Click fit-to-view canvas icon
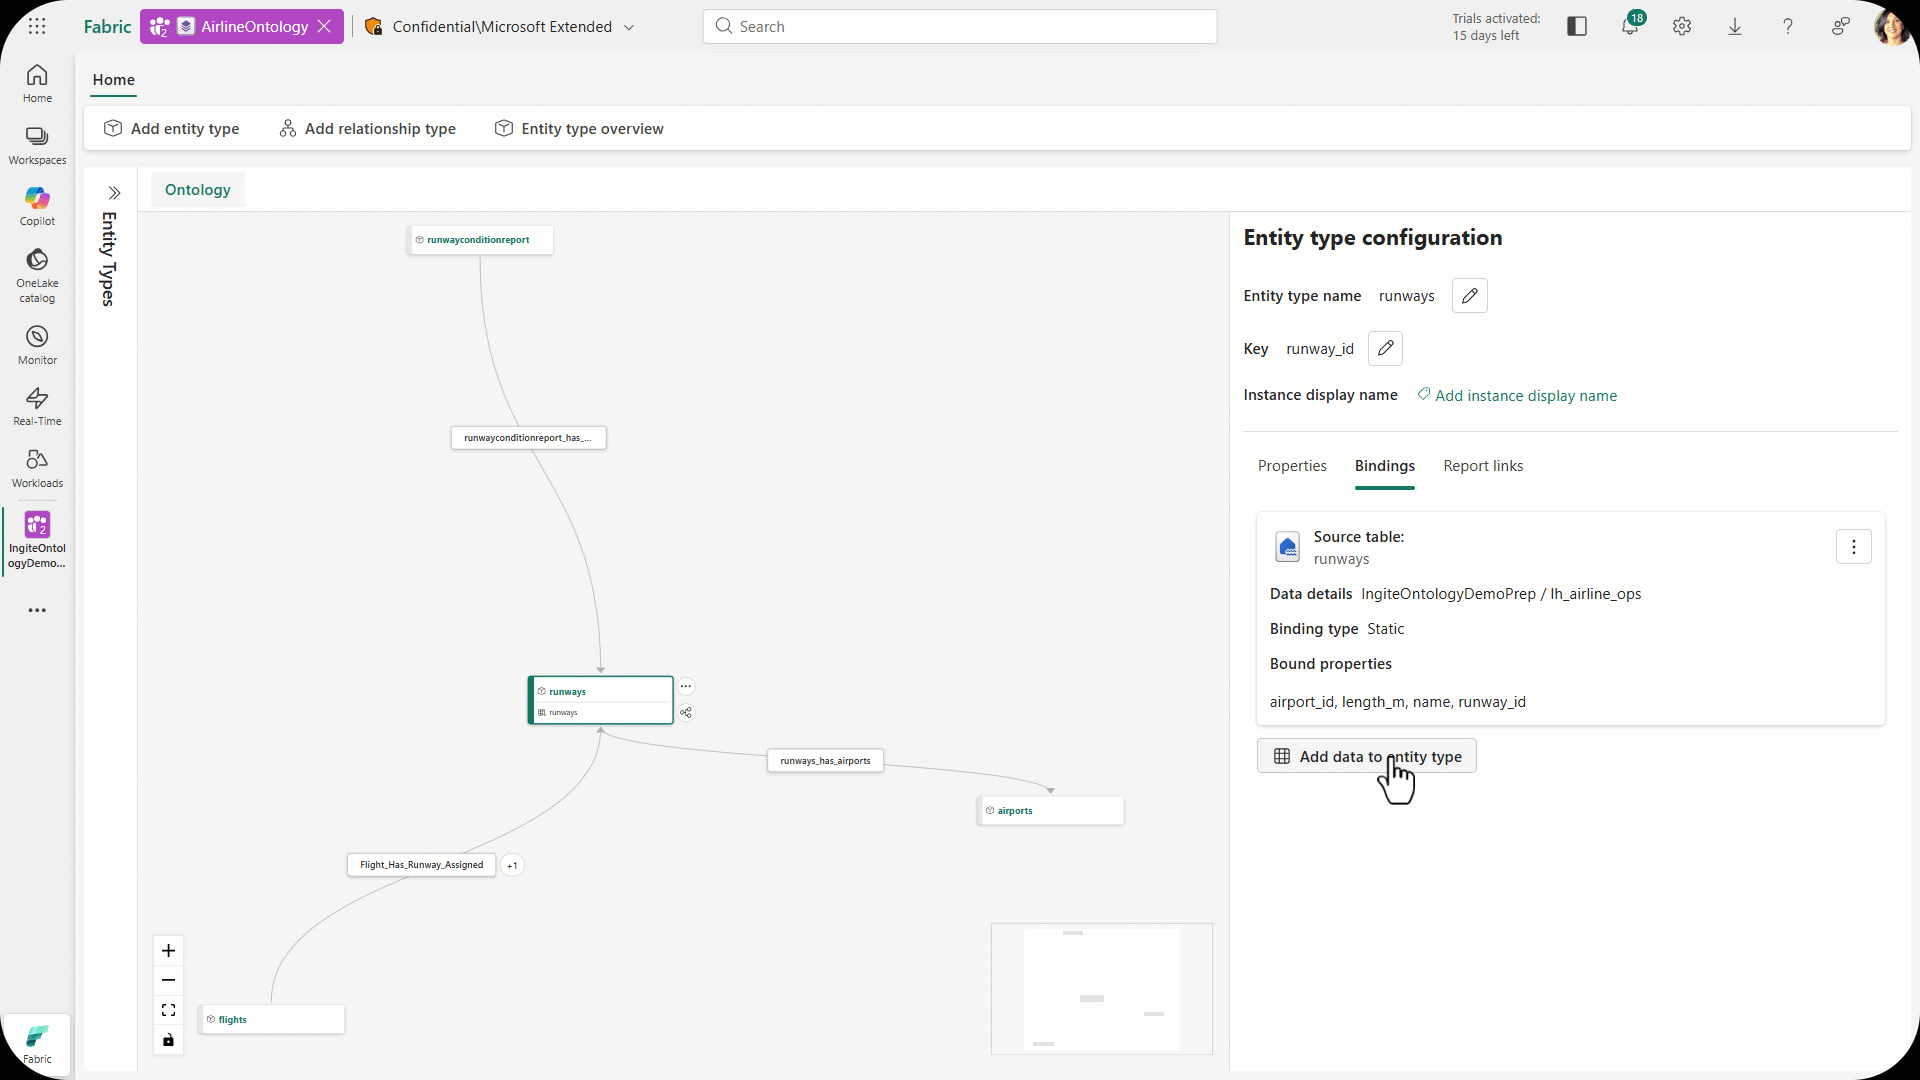Viewport: 1920px width, 1080px height. tap(168, 1011)
